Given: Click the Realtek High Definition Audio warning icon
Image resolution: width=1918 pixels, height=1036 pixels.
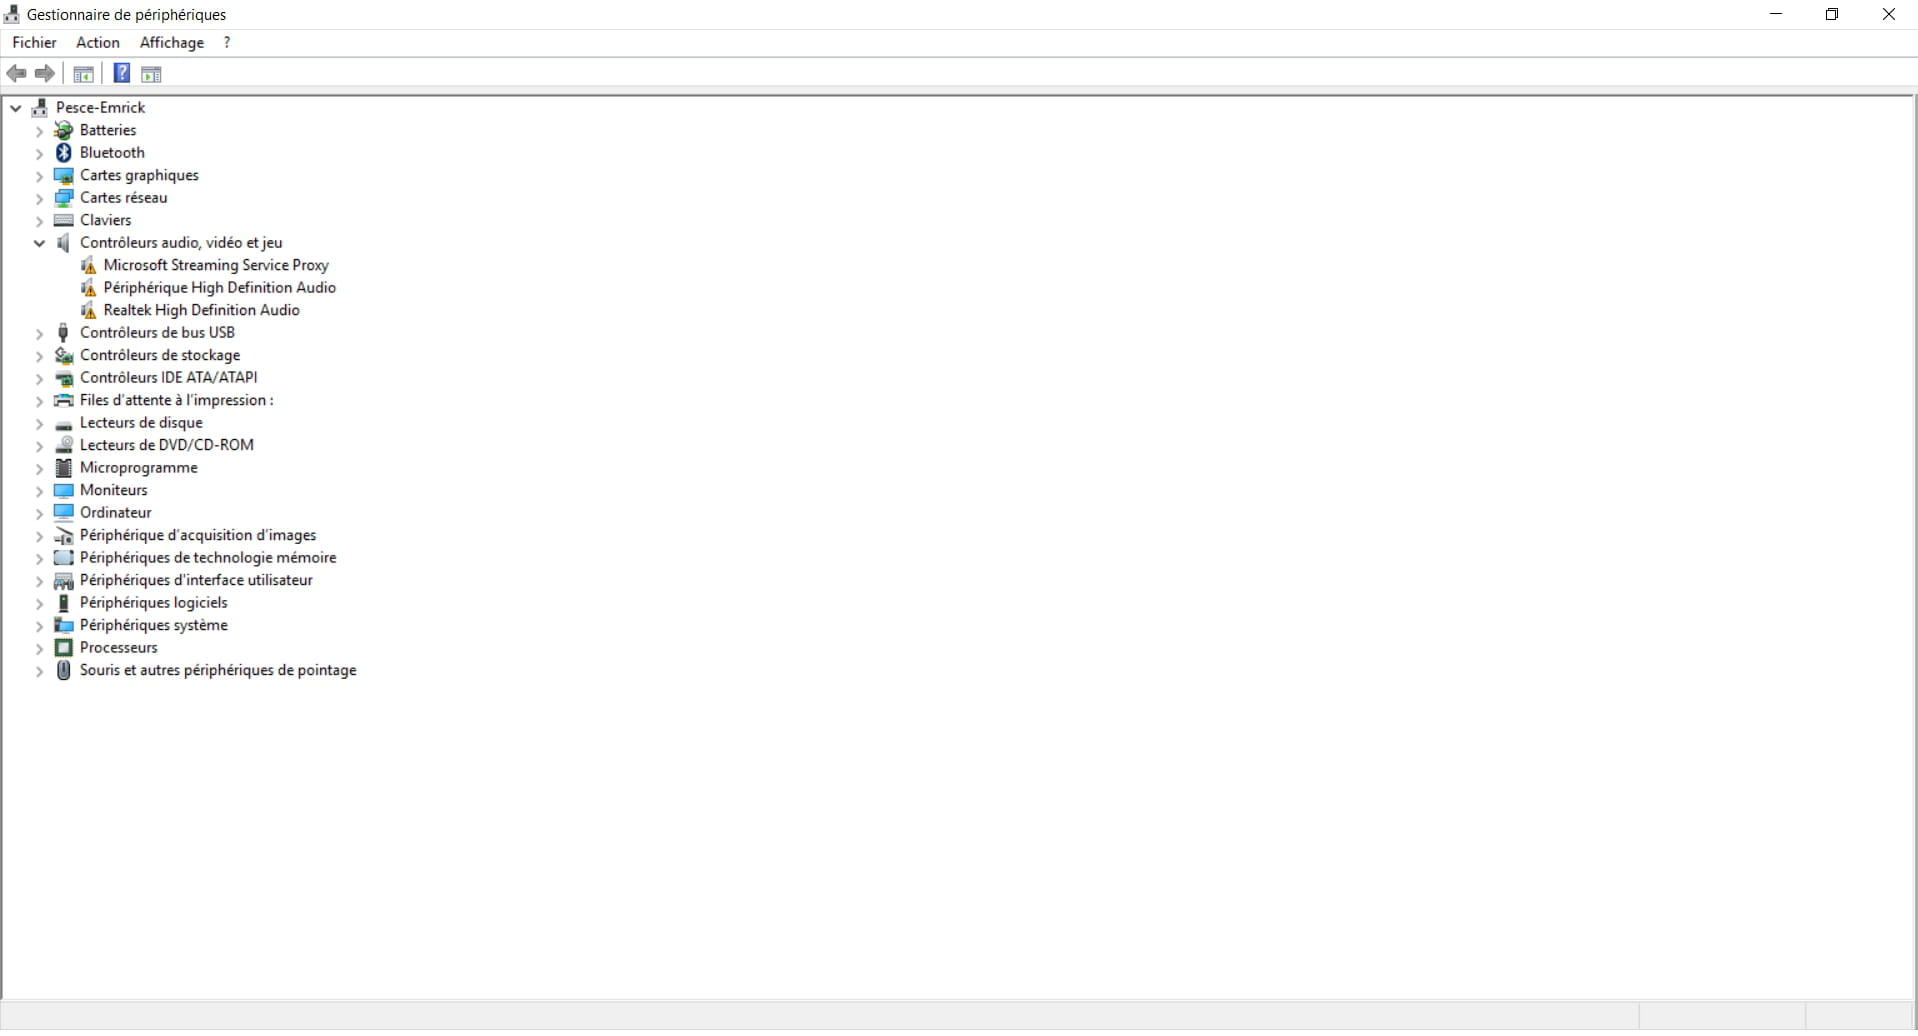Looking at the screenshot, I should coord(88,310).
